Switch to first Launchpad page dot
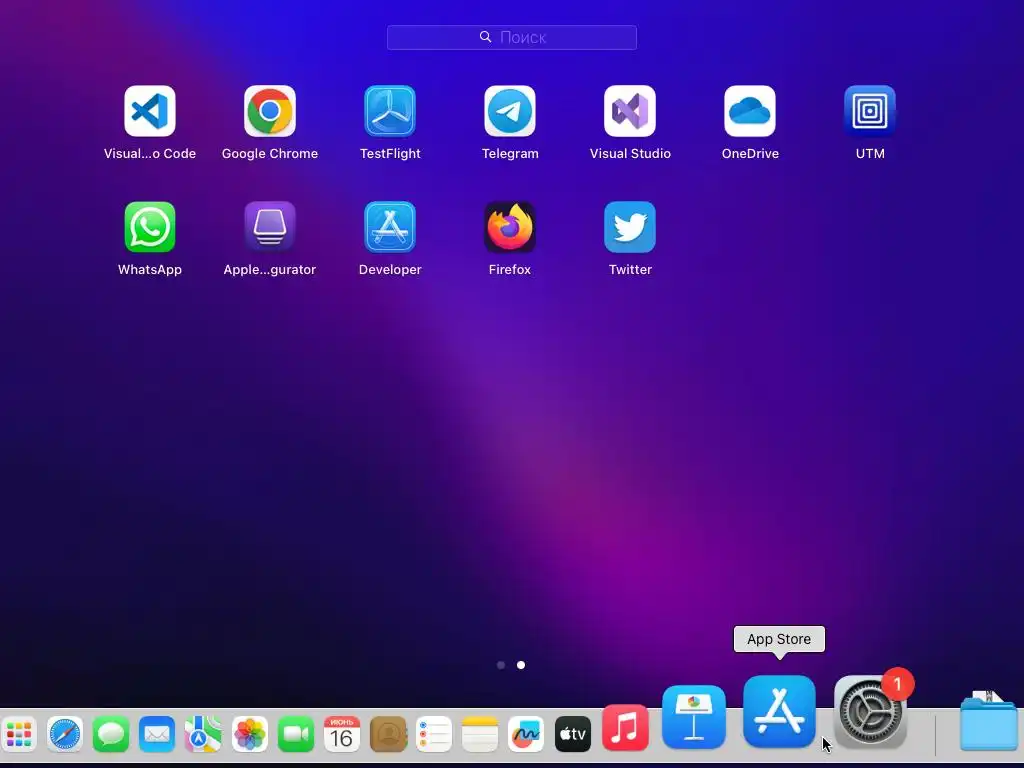Screen dimensions: 1024x768 tap(501, 665)
